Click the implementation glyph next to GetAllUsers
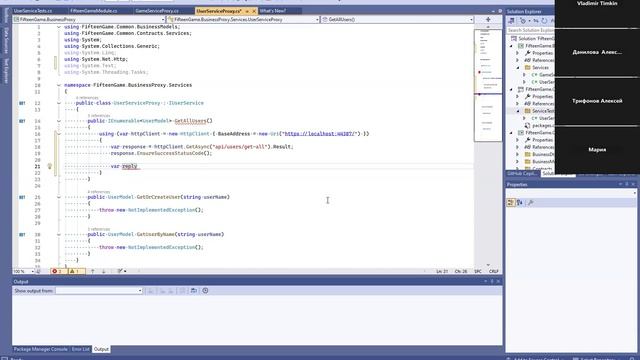The height and width of the screenshot is (360, 640). [x=22, y=121]
